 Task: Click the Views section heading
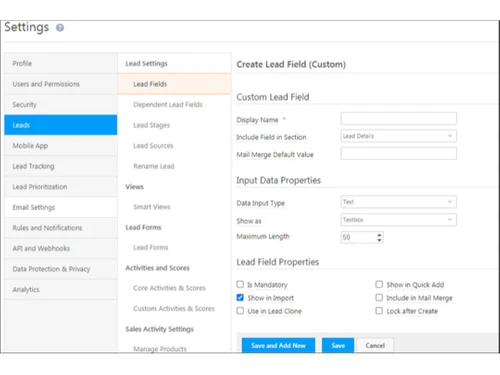pos(134,187)
